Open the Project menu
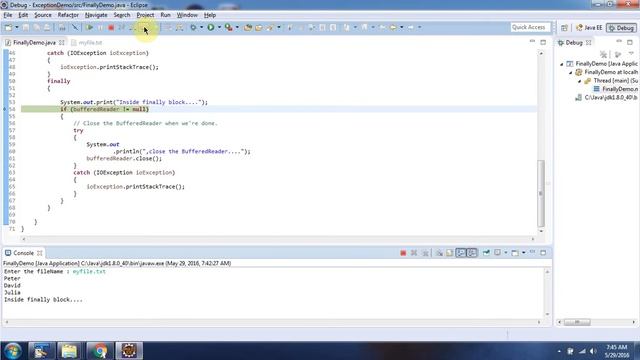Screen dimensions: 640x360 click(x=145, y=15)
